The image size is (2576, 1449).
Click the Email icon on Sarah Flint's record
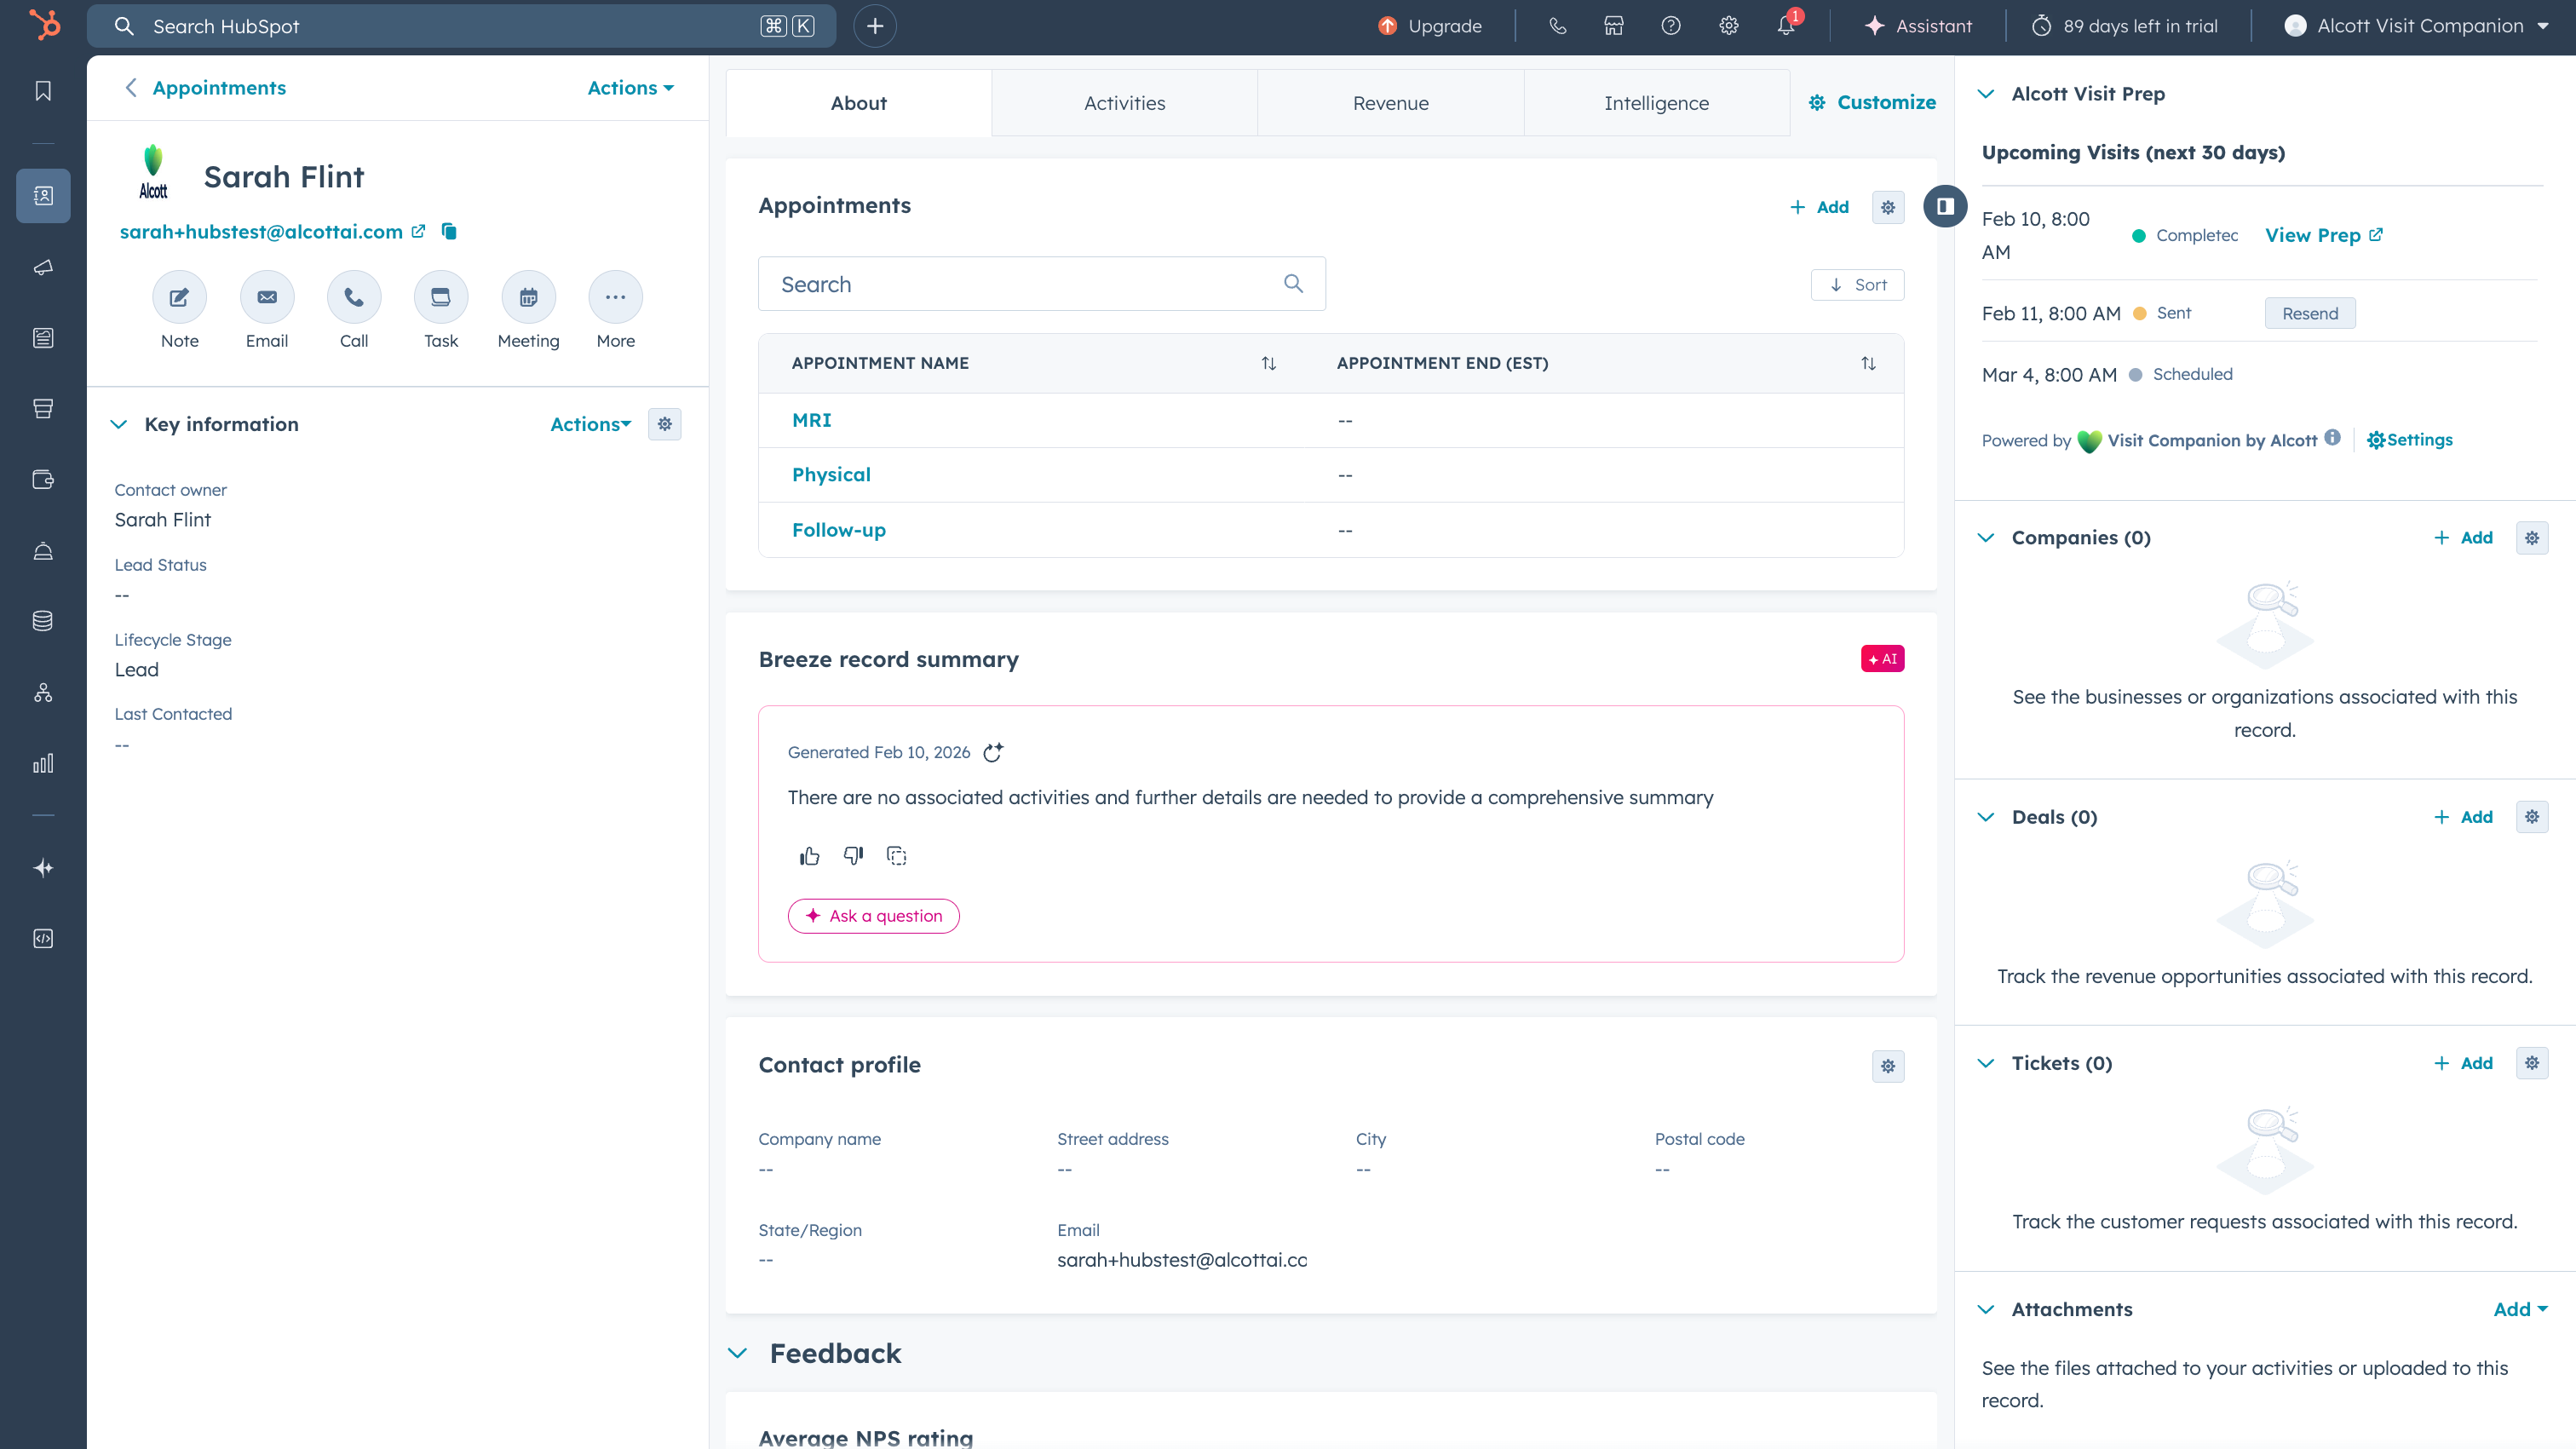point(266,297)
